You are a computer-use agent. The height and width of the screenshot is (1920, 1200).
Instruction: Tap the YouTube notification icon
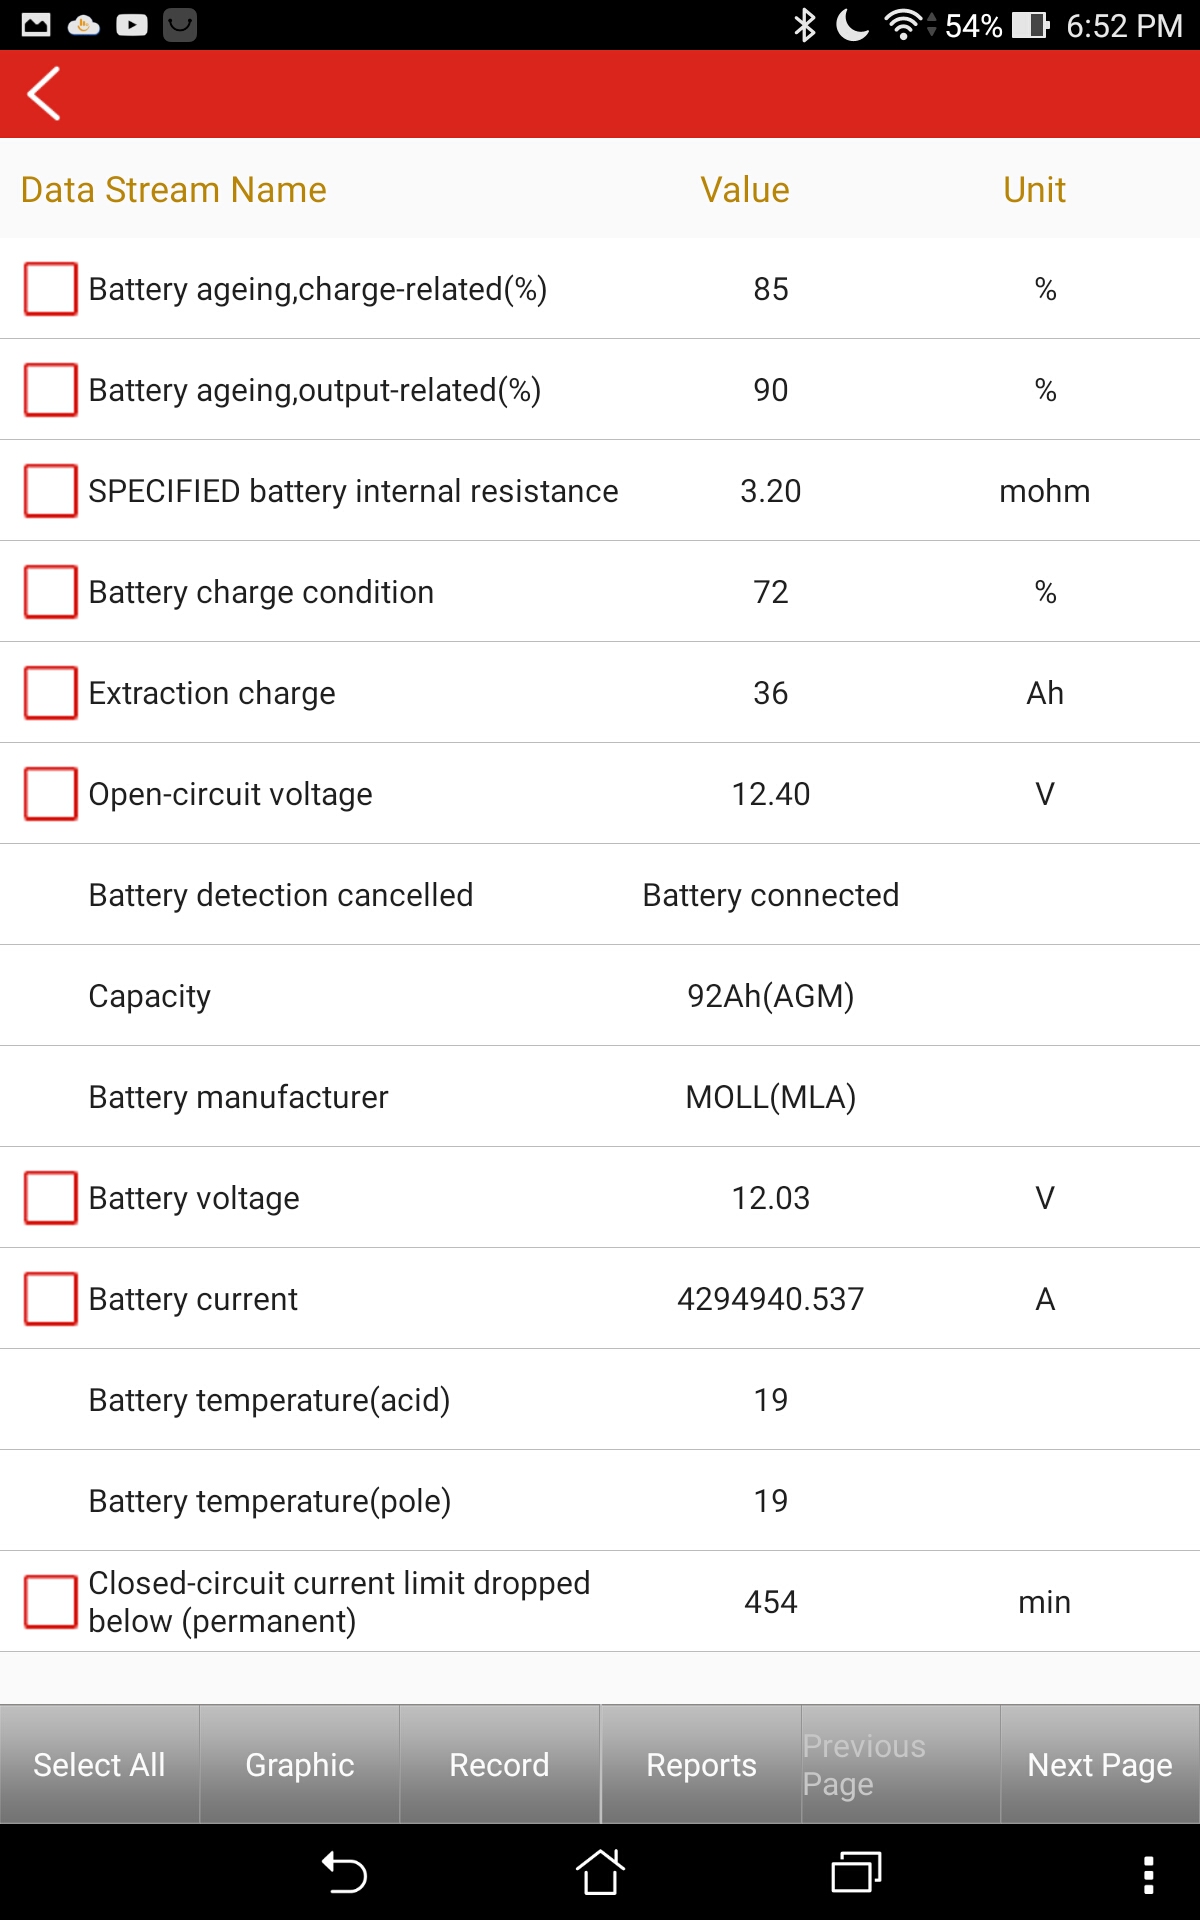132,25
